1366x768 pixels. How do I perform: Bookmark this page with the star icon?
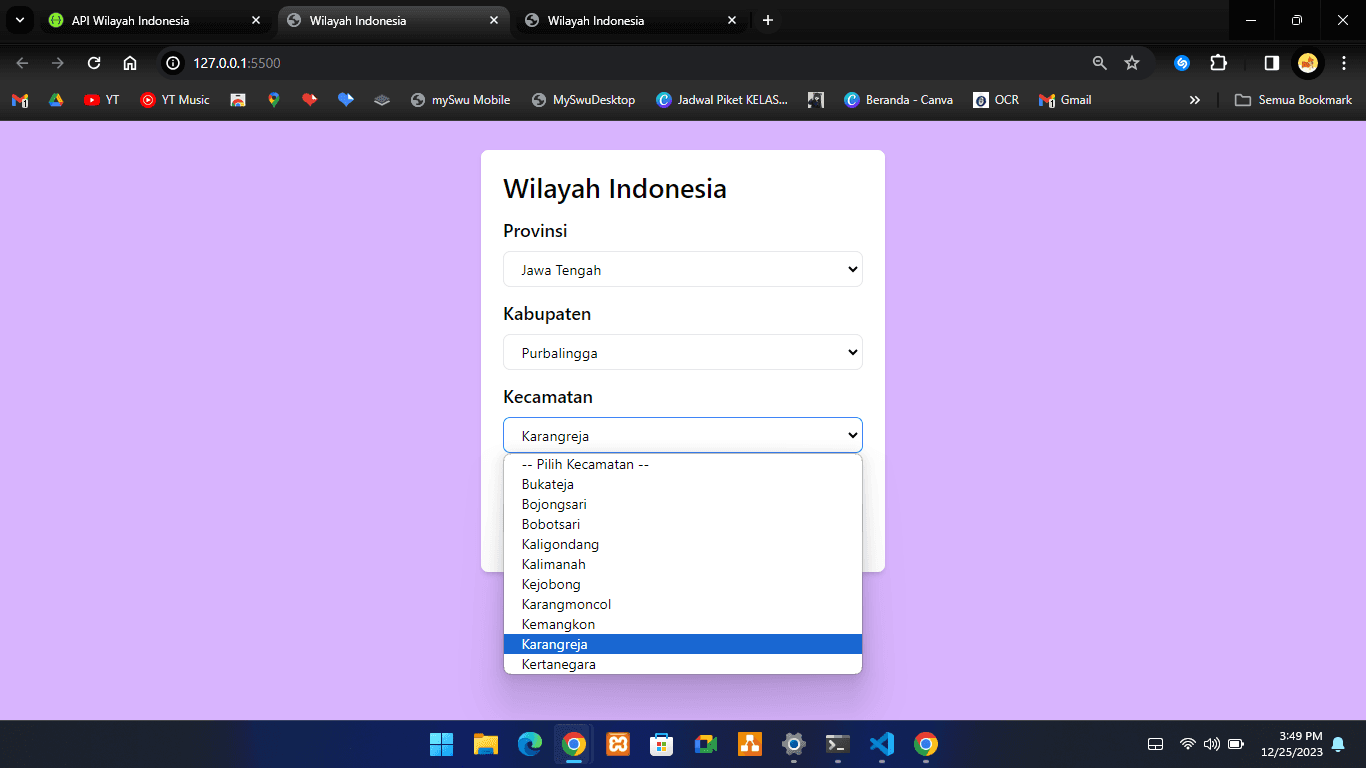click(1133, 62)
